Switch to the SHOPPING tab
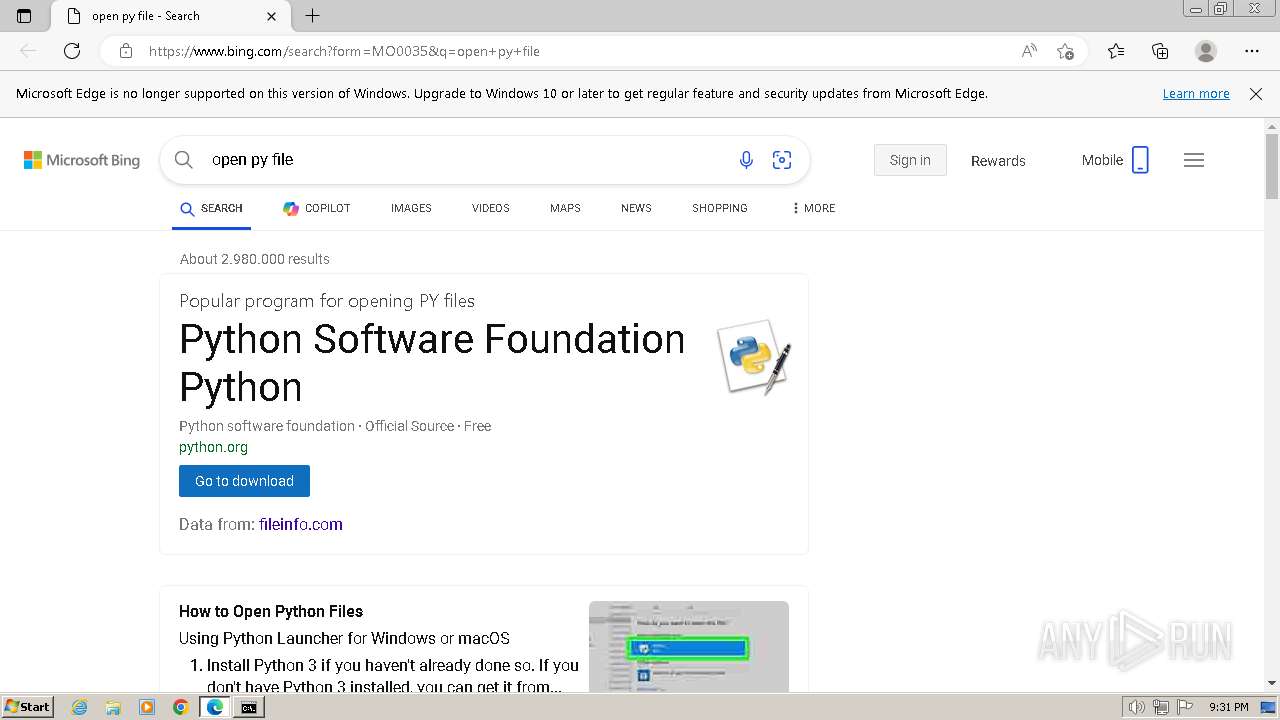Screen dimensions: 1280x720 point(720,208)
